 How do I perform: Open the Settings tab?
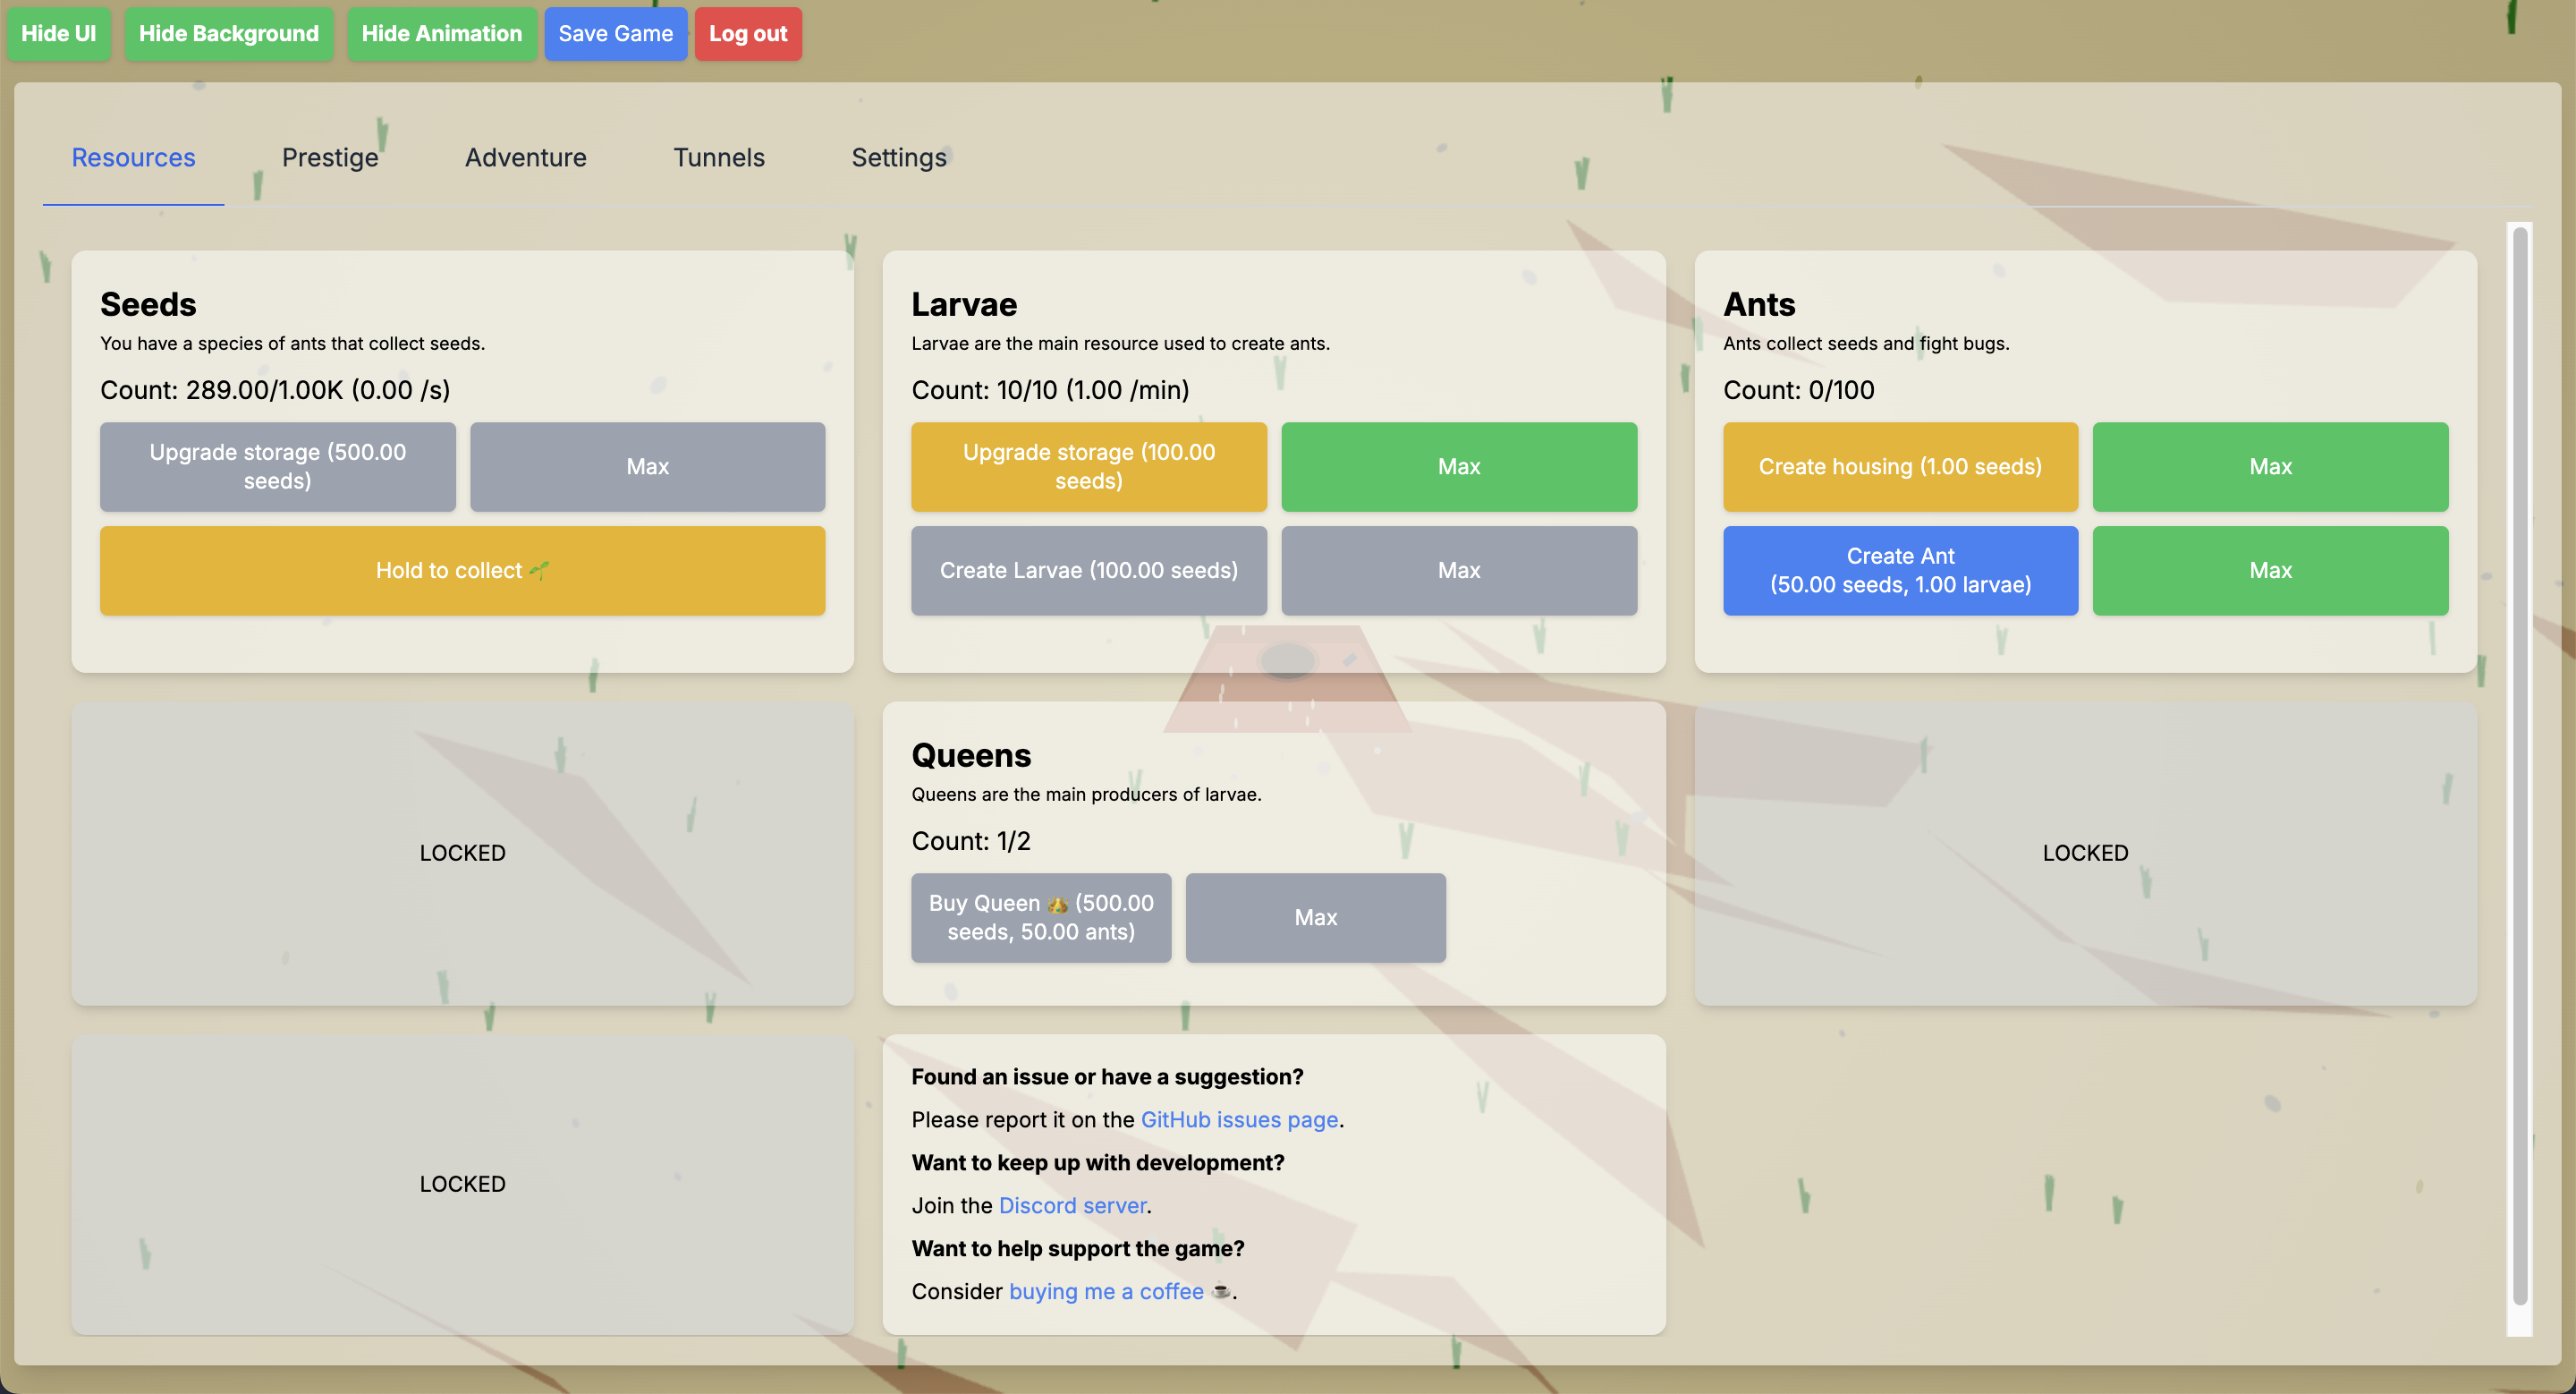(899, 158)
